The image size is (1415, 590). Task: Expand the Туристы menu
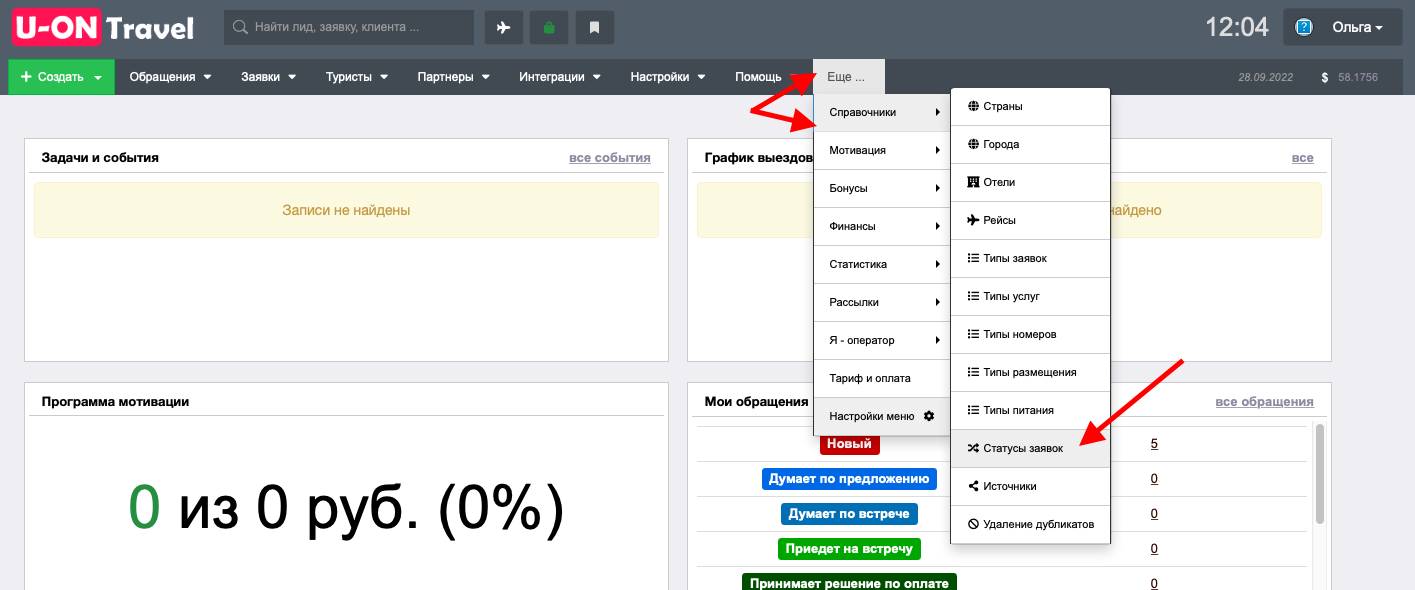click(356, 77)
